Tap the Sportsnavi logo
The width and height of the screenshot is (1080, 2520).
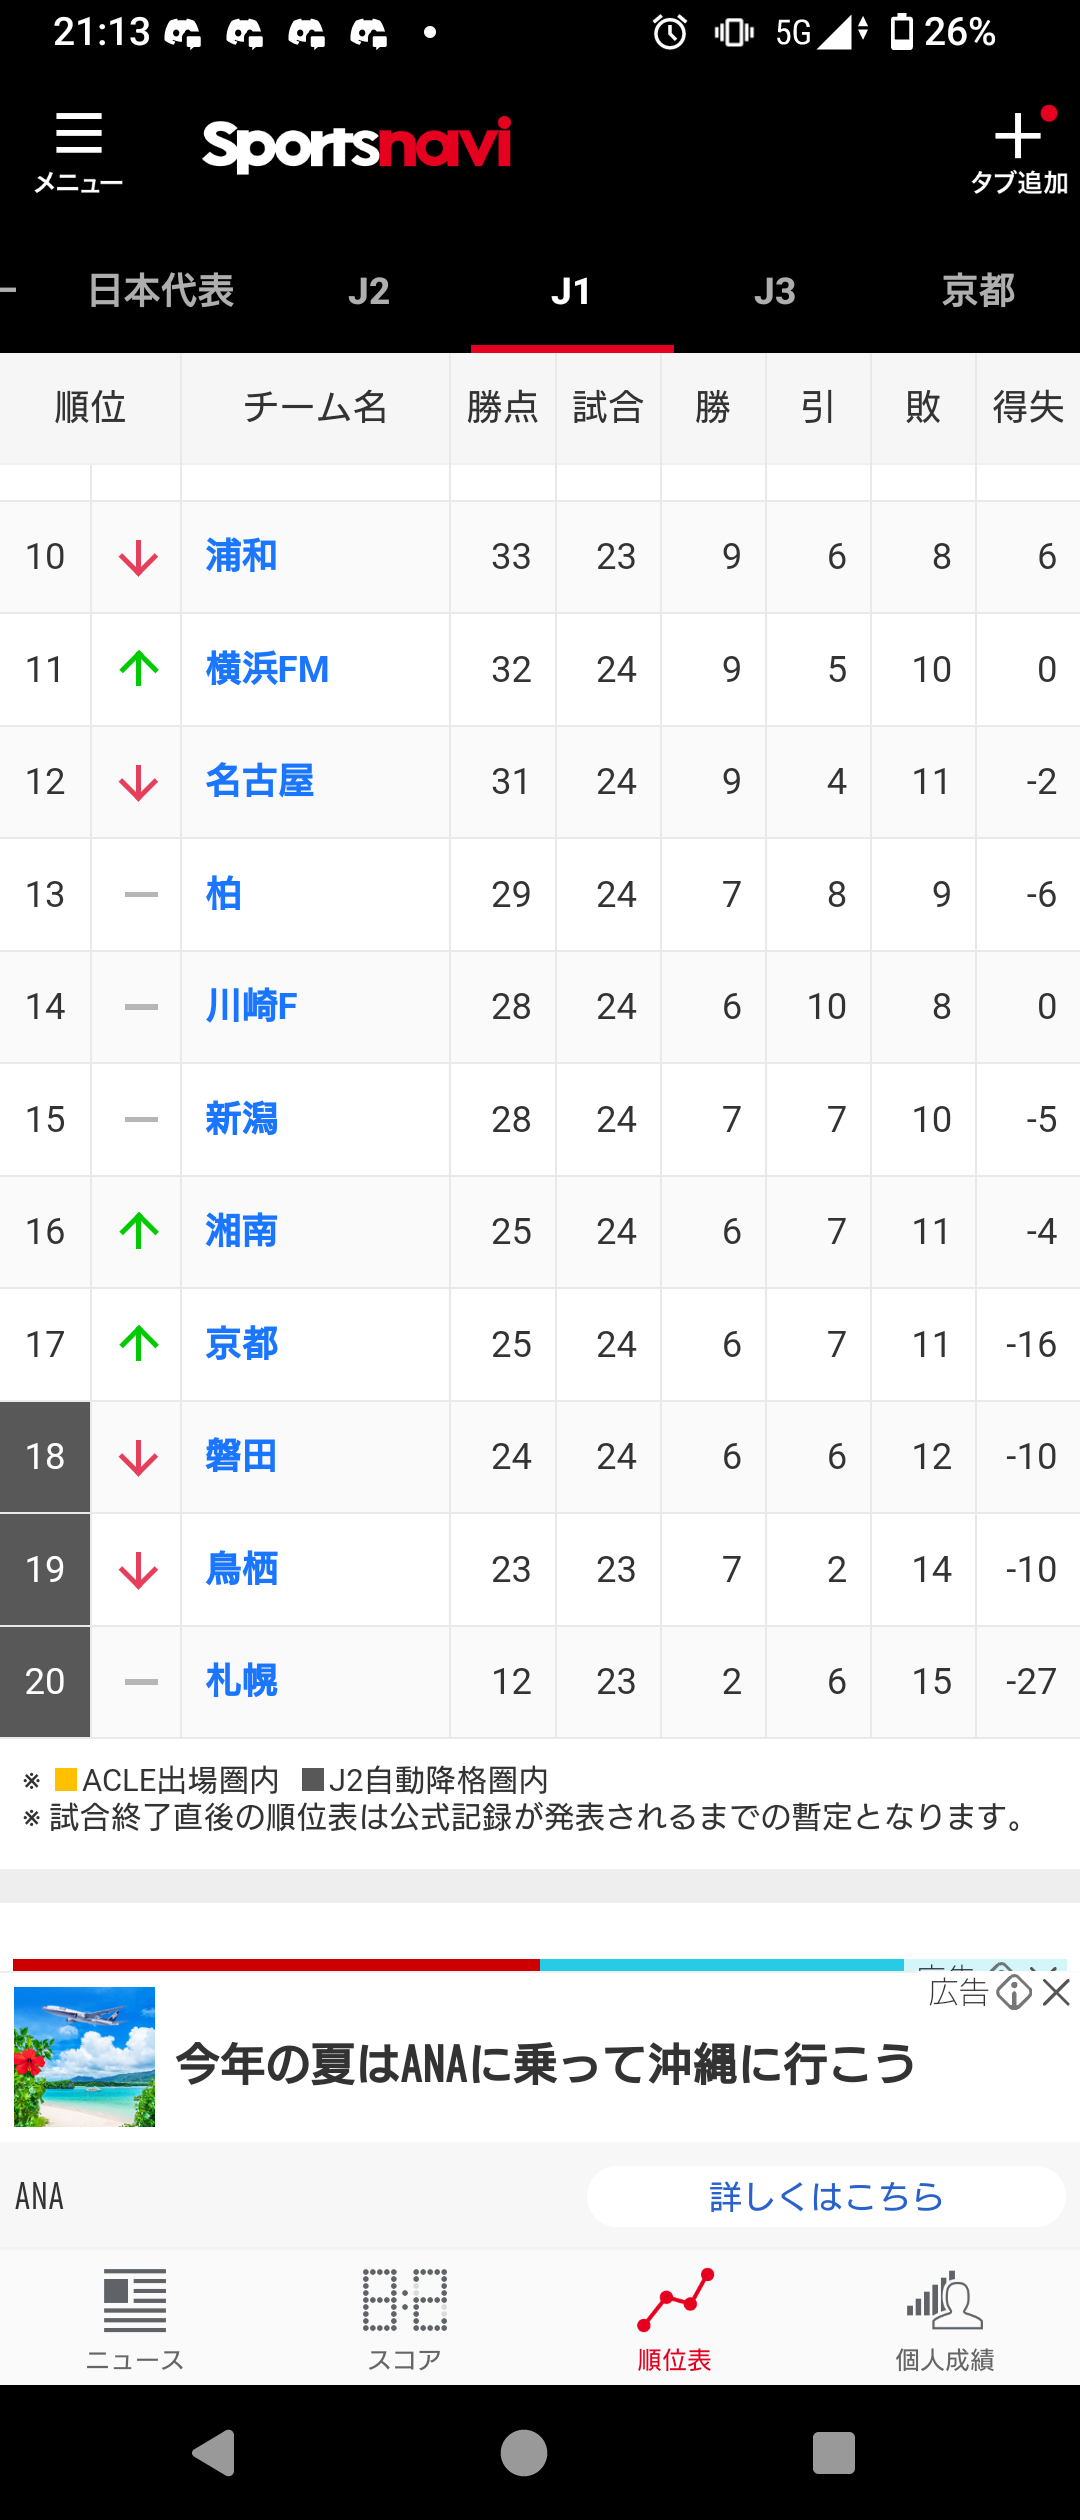click(x=357, y=145)
